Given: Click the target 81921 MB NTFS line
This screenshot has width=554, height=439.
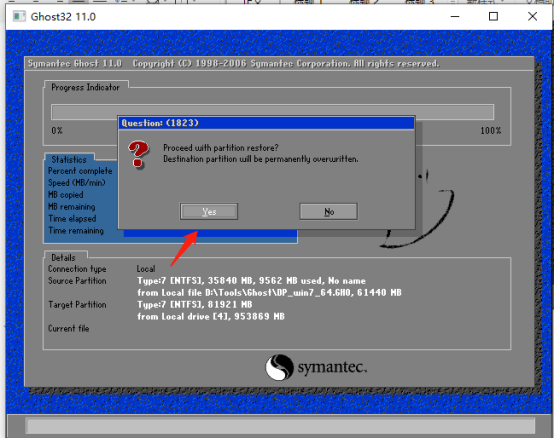Looking at the screenshot, I should (x=195, y=304).
